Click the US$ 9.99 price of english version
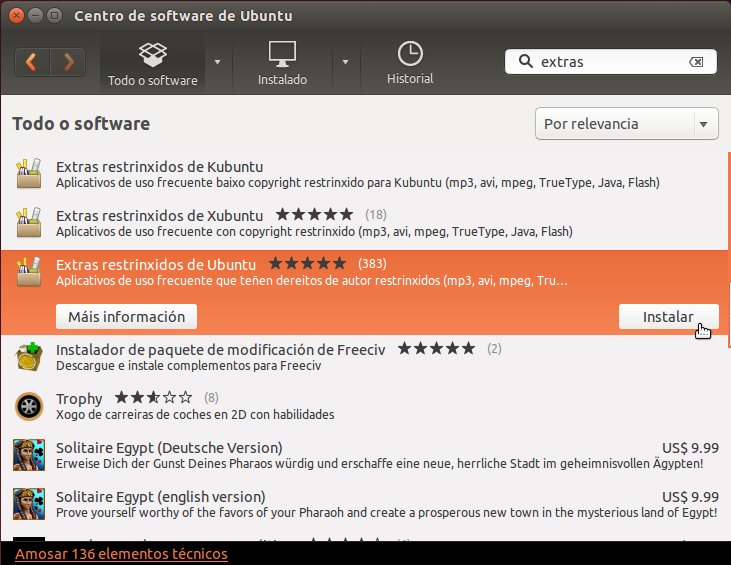The image size is (731, 565). click(x=690, y=497)
